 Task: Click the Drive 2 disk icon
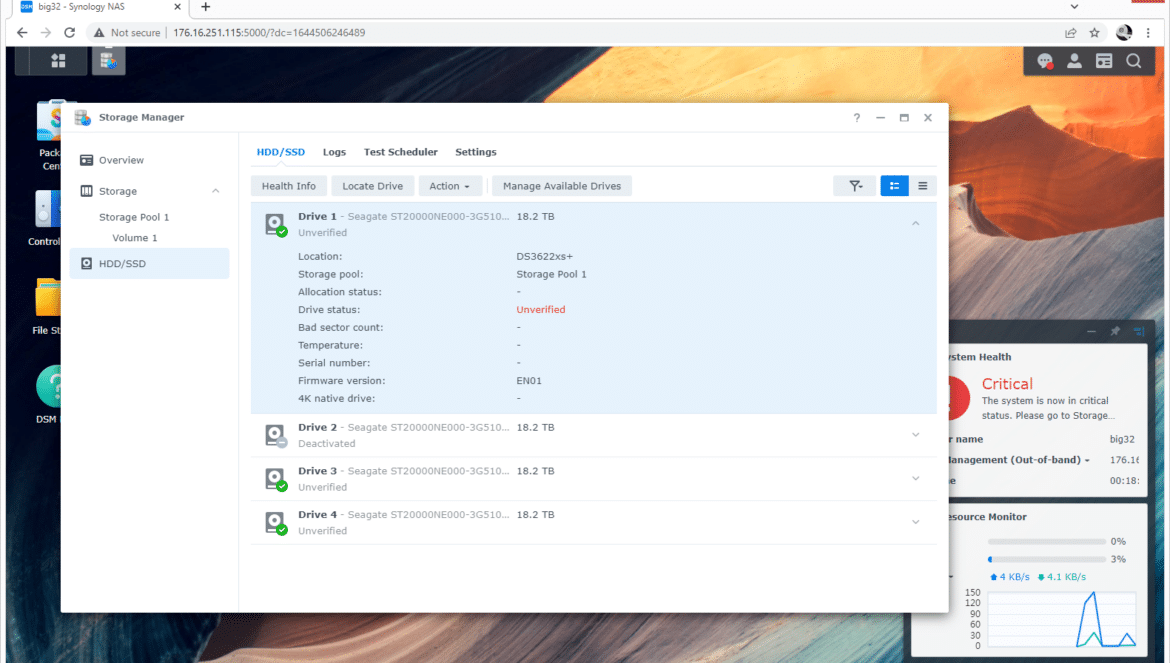(275, 436)
